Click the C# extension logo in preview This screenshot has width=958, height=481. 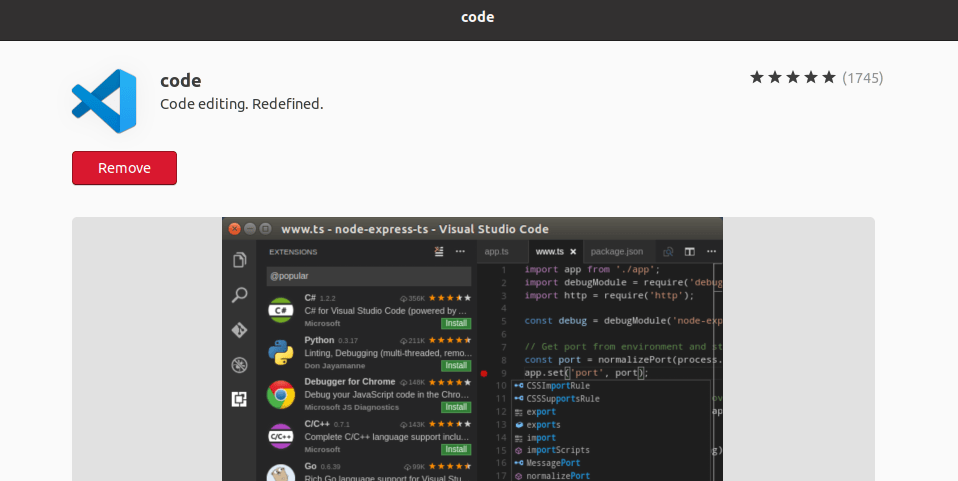tap(280, 310)
